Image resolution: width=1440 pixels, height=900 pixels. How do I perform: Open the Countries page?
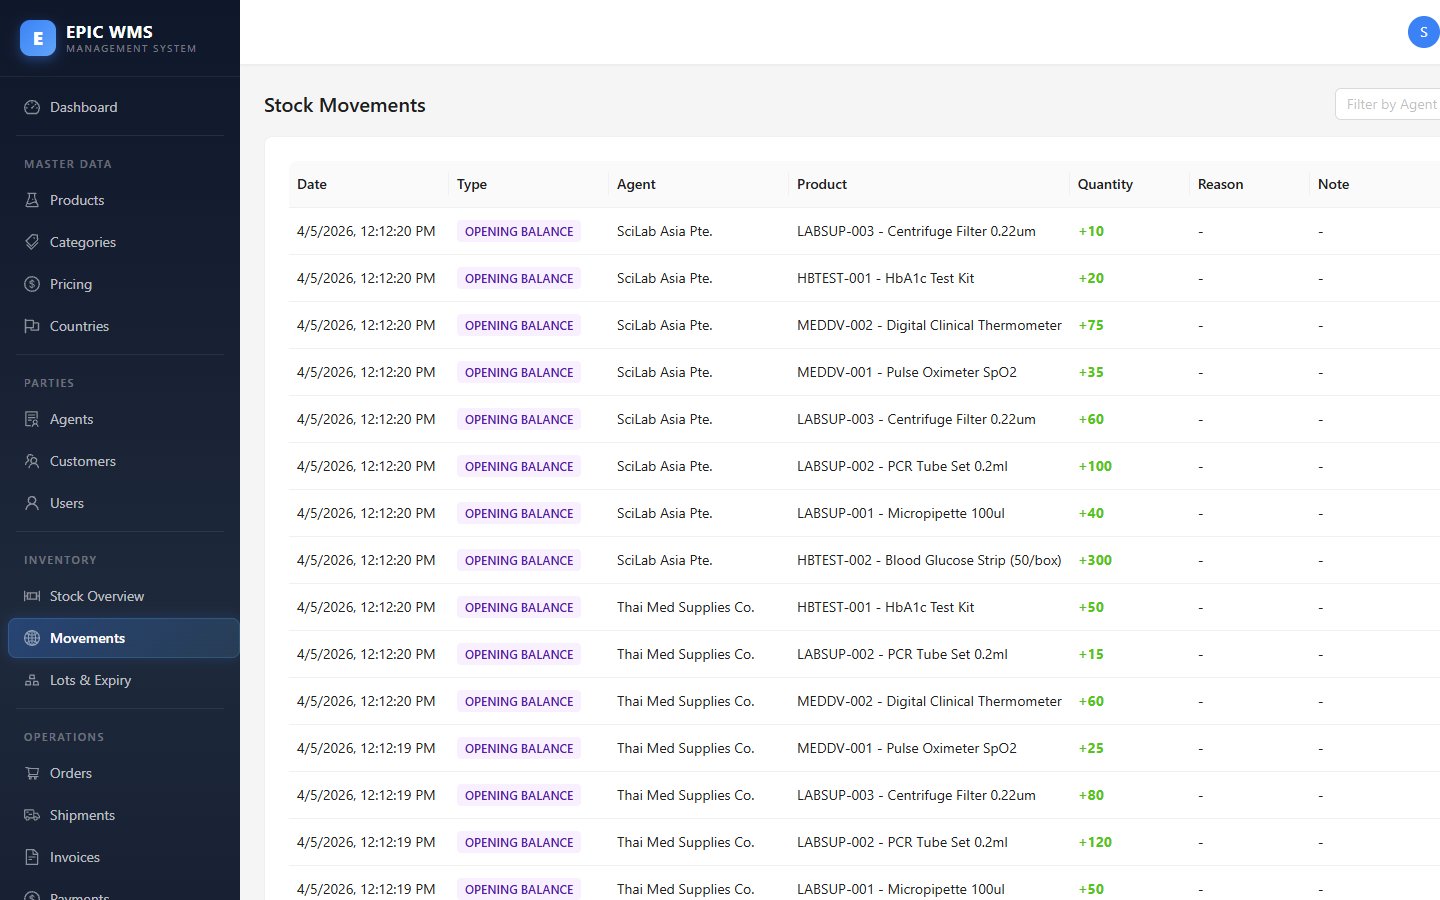[x=124, y=326]
